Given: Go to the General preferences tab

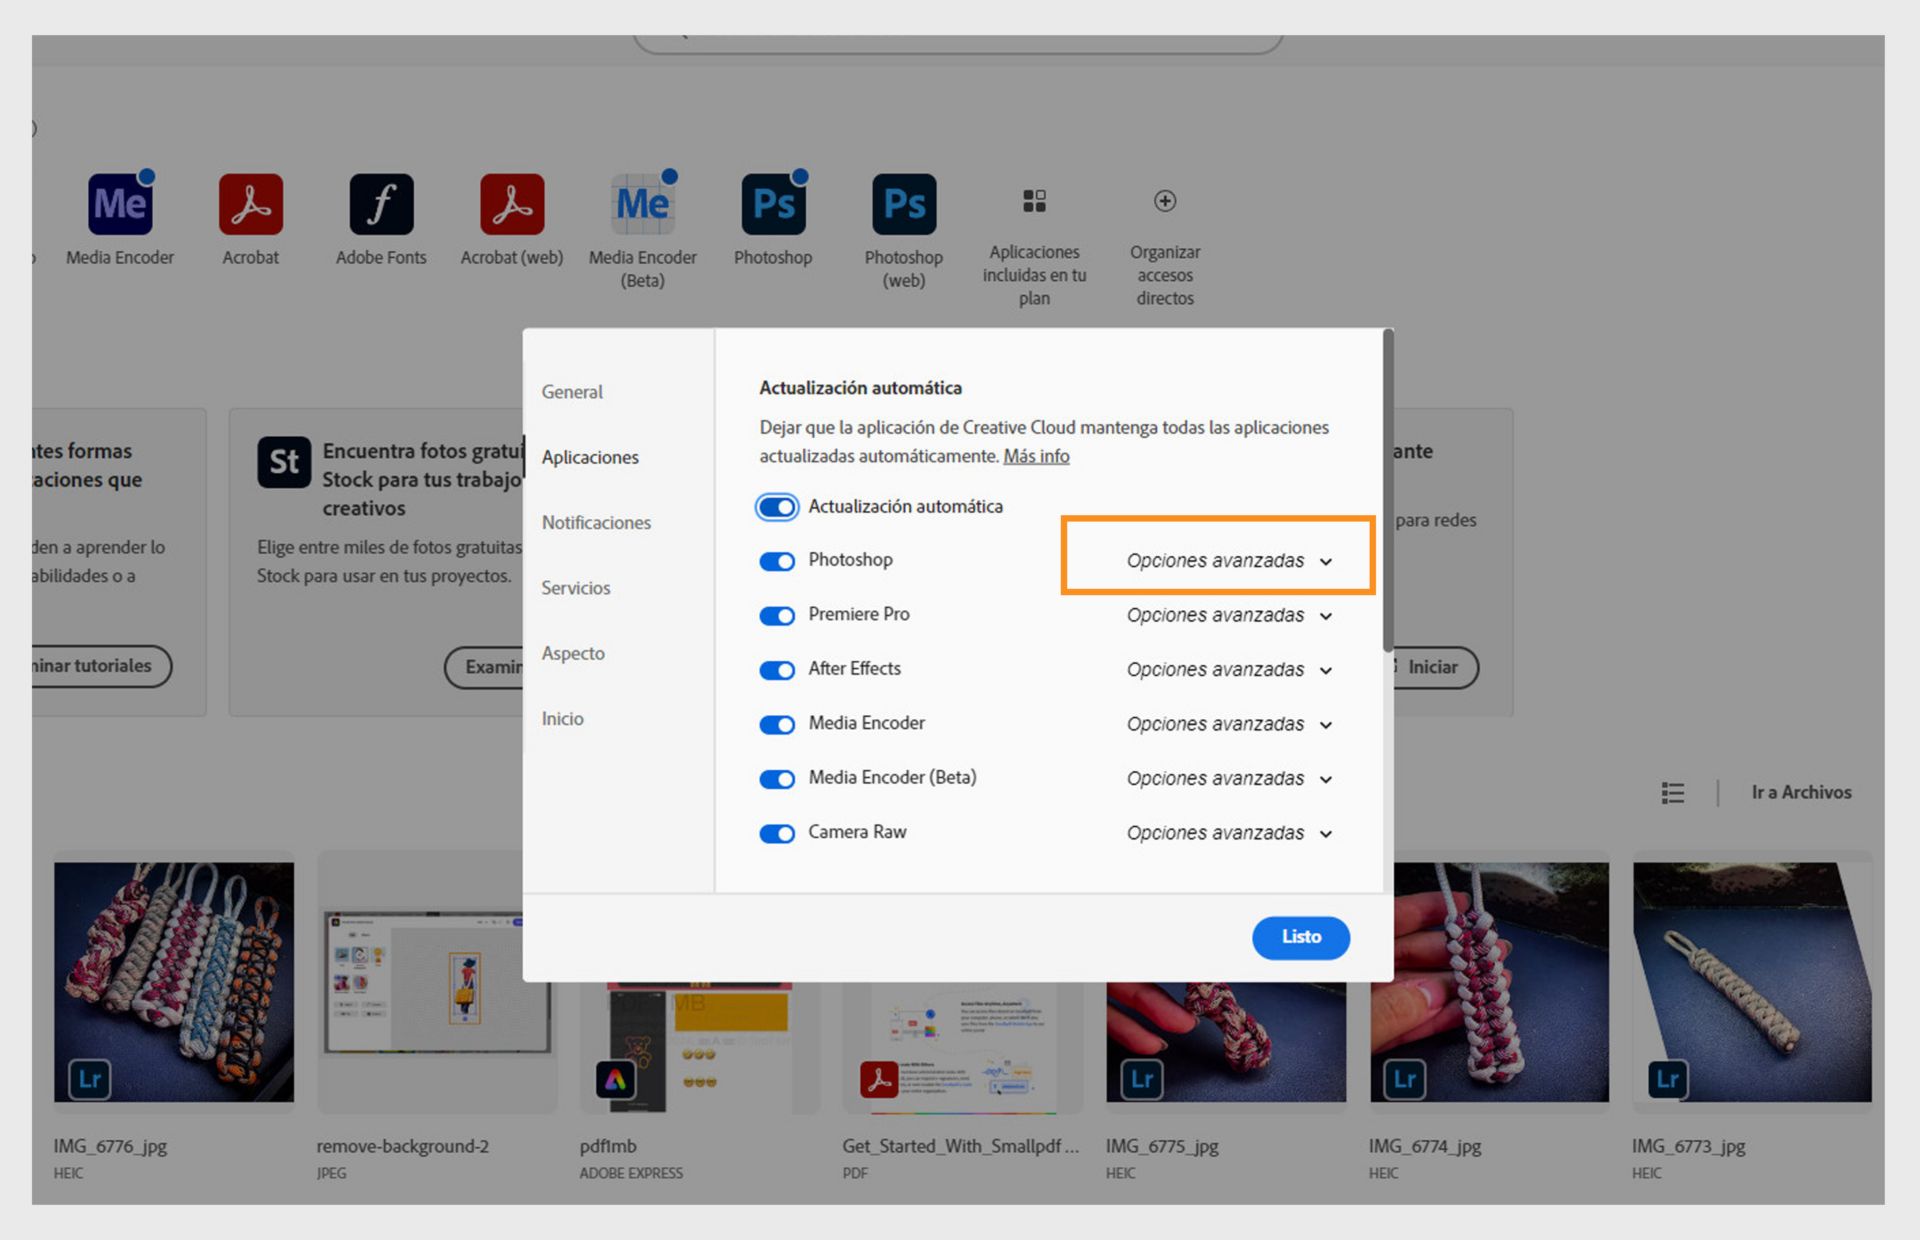Looking at the screenshot, I should click(x=572, y=392).
